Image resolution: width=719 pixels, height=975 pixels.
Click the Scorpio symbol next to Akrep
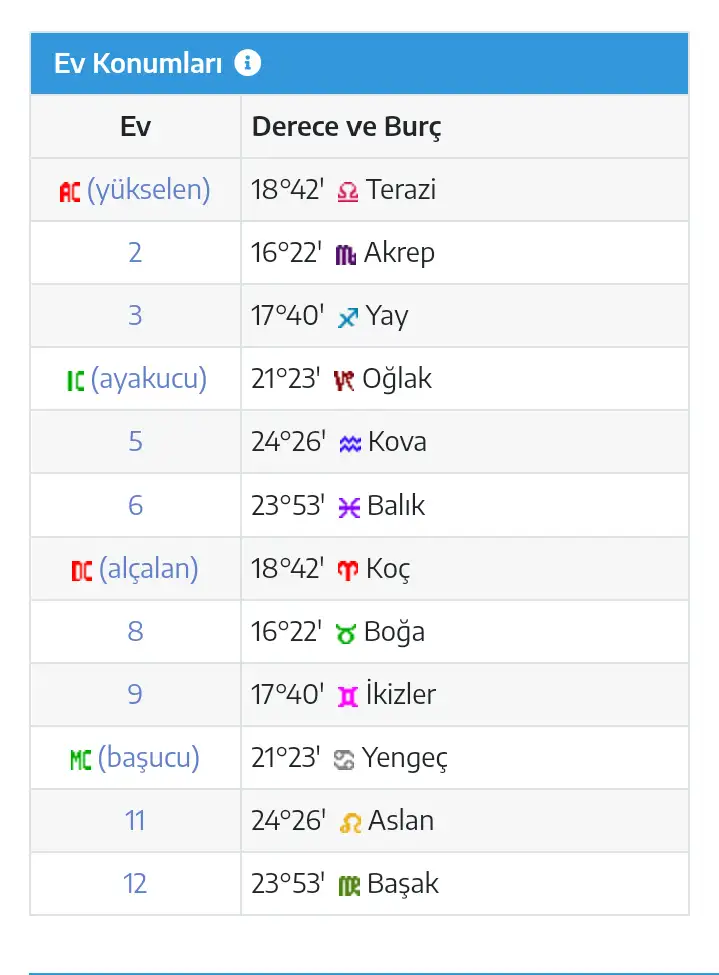[346, 254]
